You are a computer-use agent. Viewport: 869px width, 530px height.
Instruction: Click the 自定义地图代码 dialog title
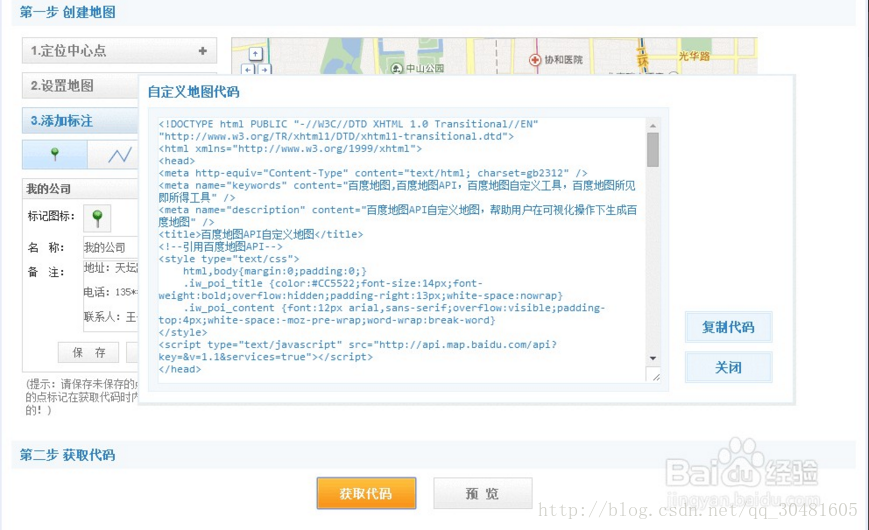coord(193,91)
